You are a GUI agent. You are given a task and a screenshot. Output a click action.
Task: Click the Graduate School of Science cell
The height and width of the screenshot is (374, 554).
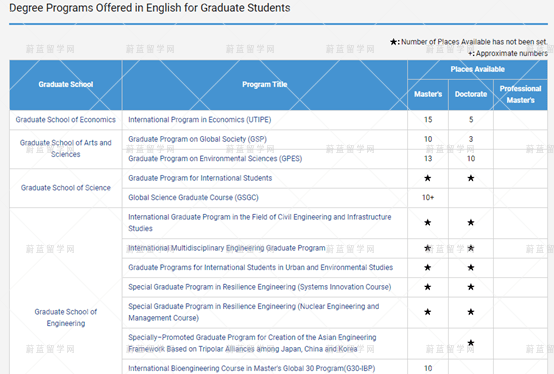pos(66,188)
